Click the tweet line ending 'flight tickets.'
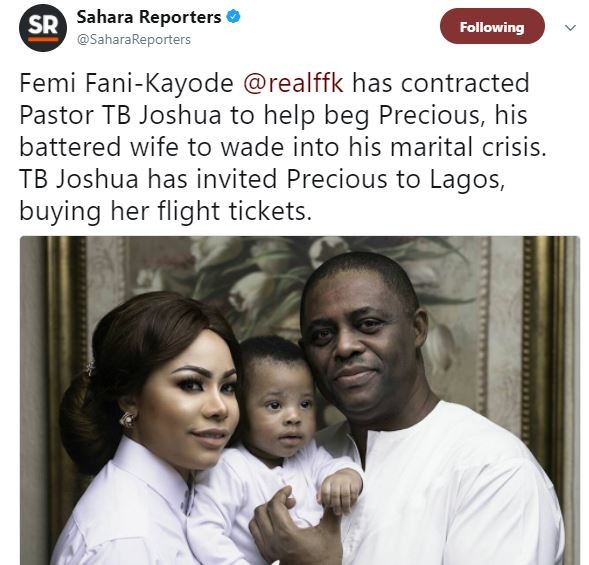This screenshot has width=589, height=565. [x=165, y=211]
